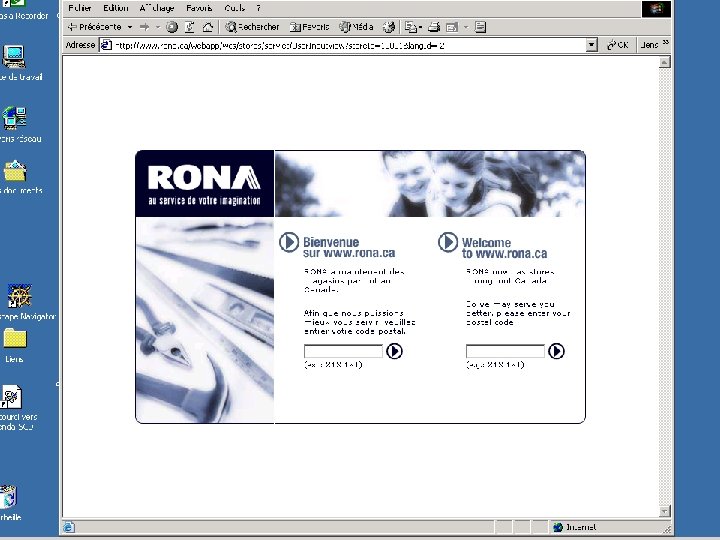720x540 pixels.
Task: Submit the French postal code arrow button
Action: (394, 351)
